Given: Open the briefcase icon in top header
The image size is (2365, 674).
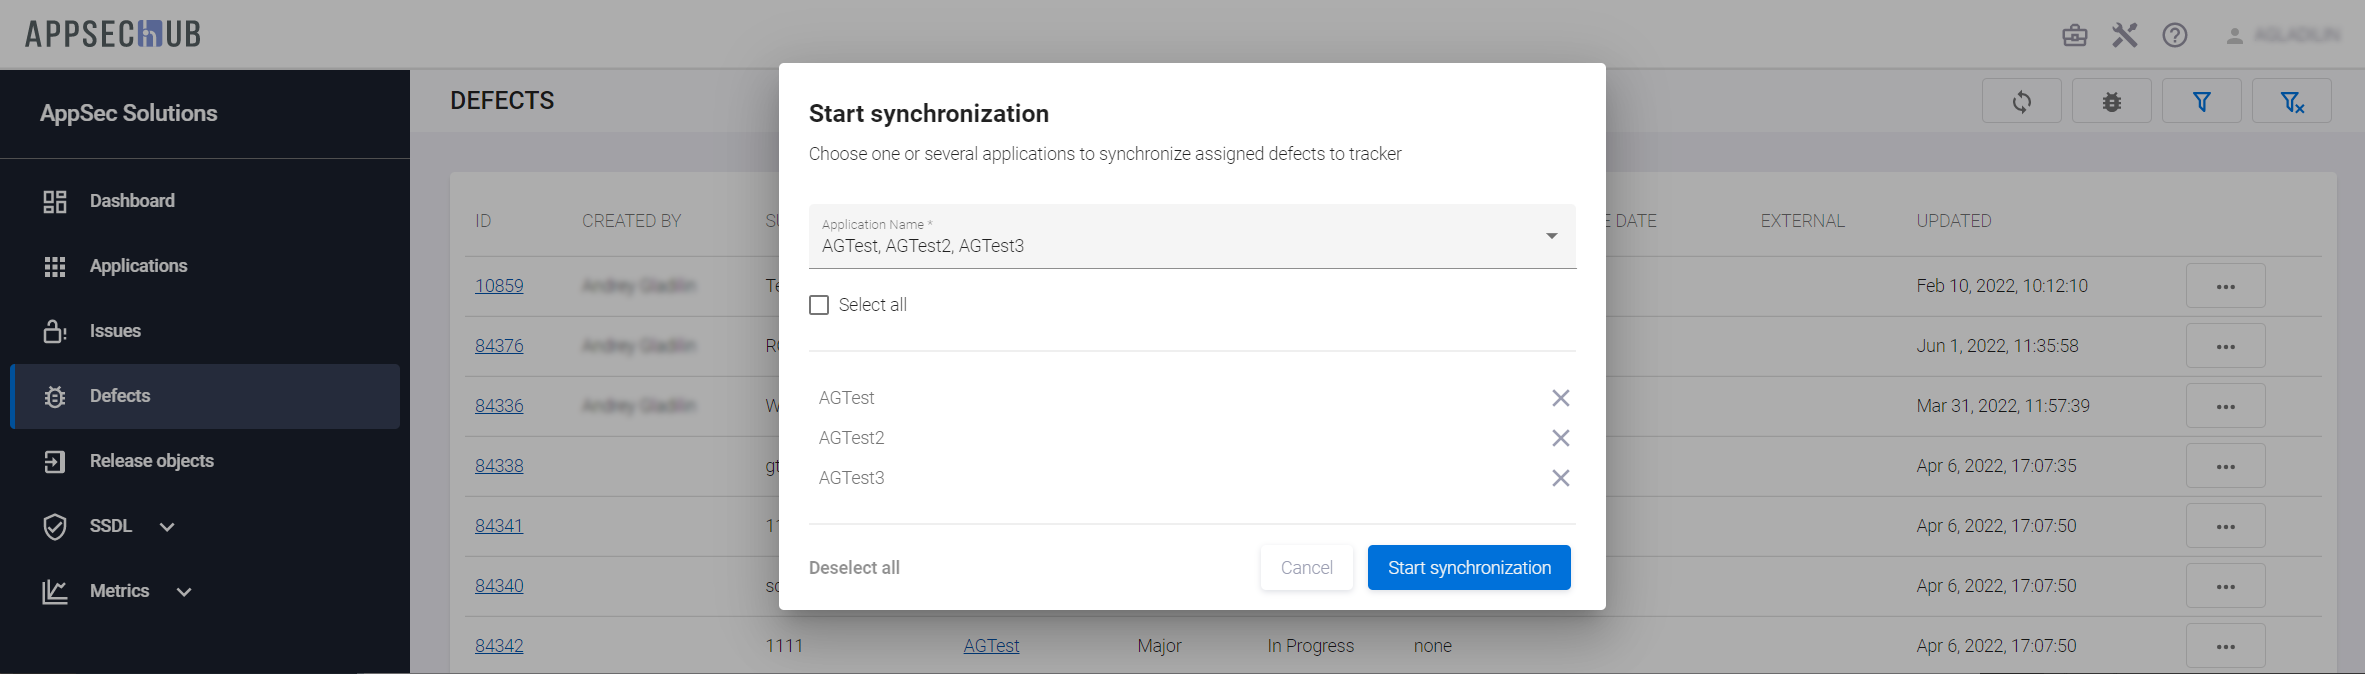Looking at the screenshot, I should pos(2075,36).
